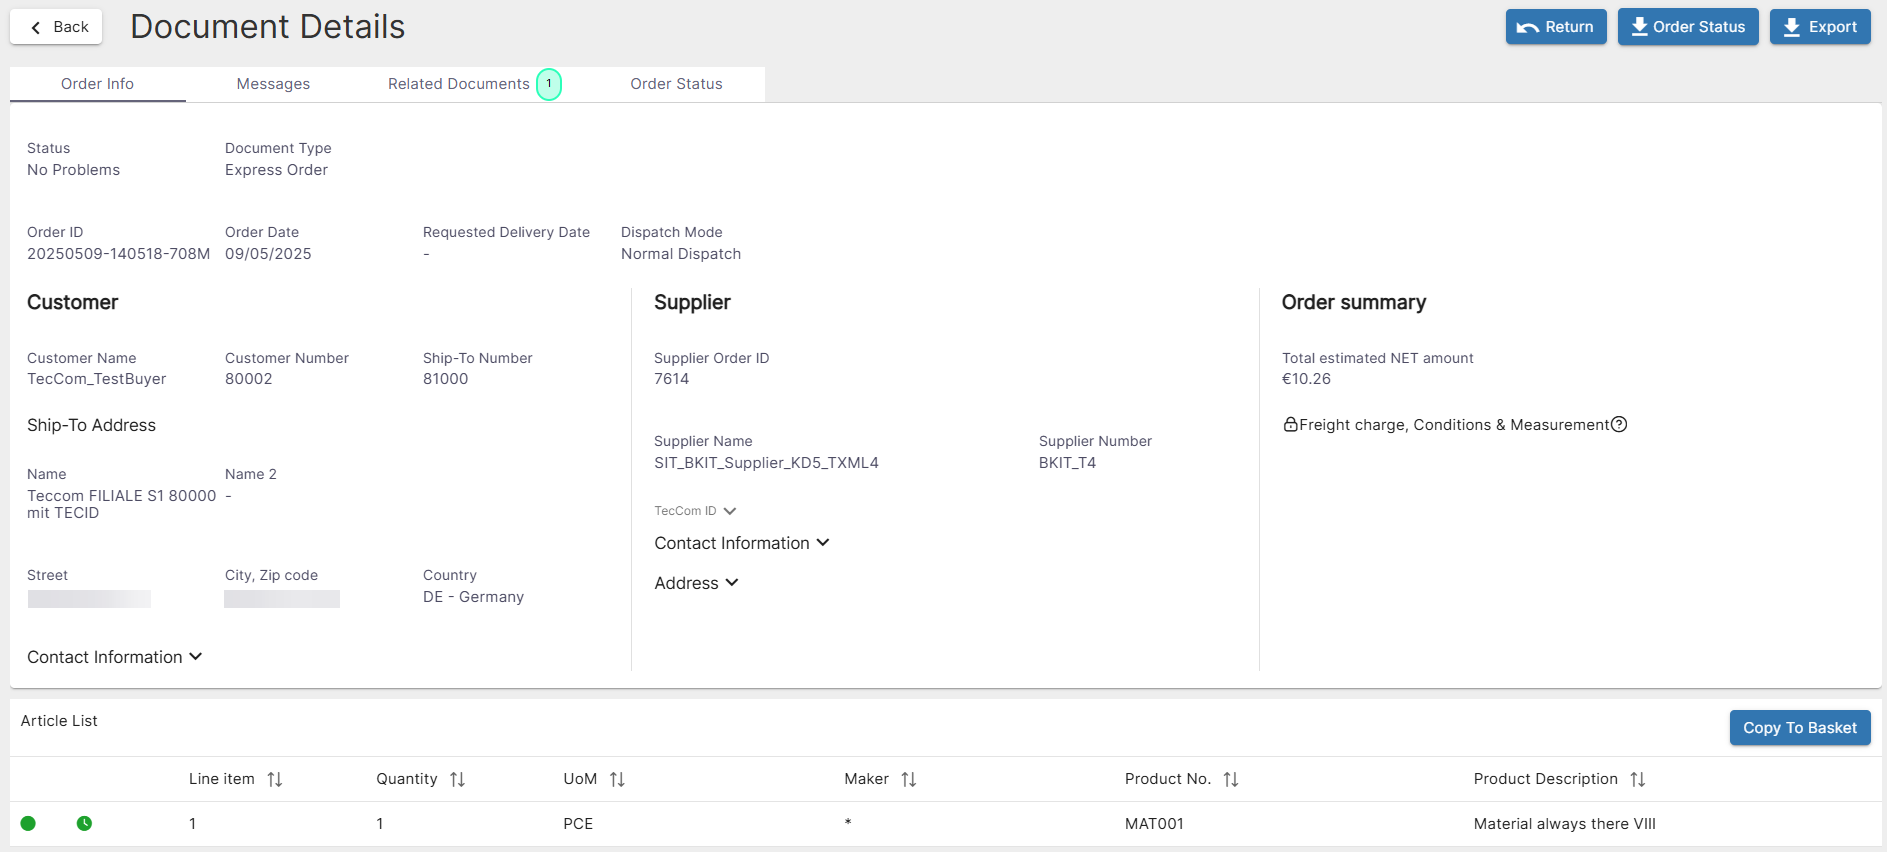
Task: Click order ID 20250509-140518-708M
Action: [119, 254]
